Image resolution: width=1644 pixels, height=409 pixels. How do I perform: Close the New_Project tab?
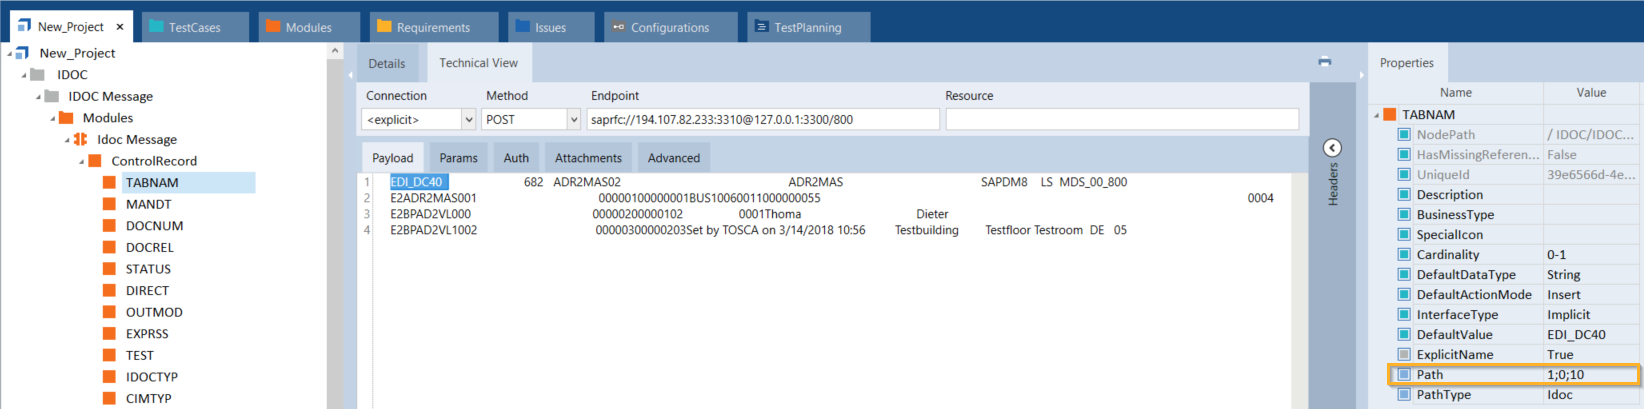(x=120, y=27)
